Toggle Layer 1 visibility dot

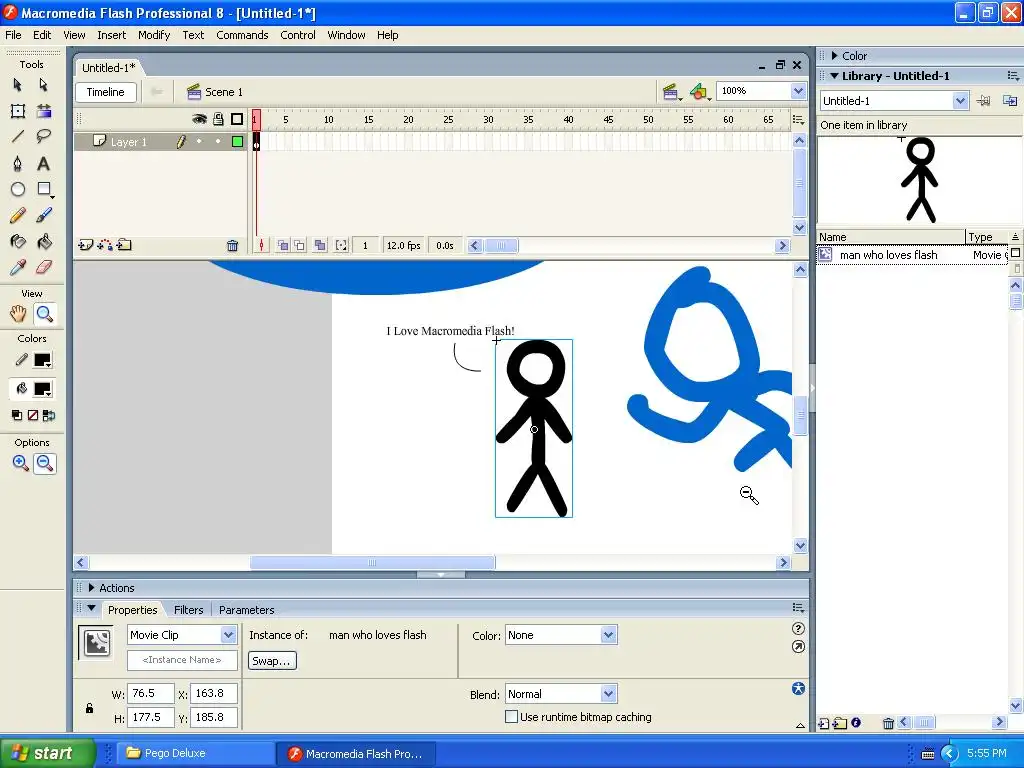click(x=199, y=141)
